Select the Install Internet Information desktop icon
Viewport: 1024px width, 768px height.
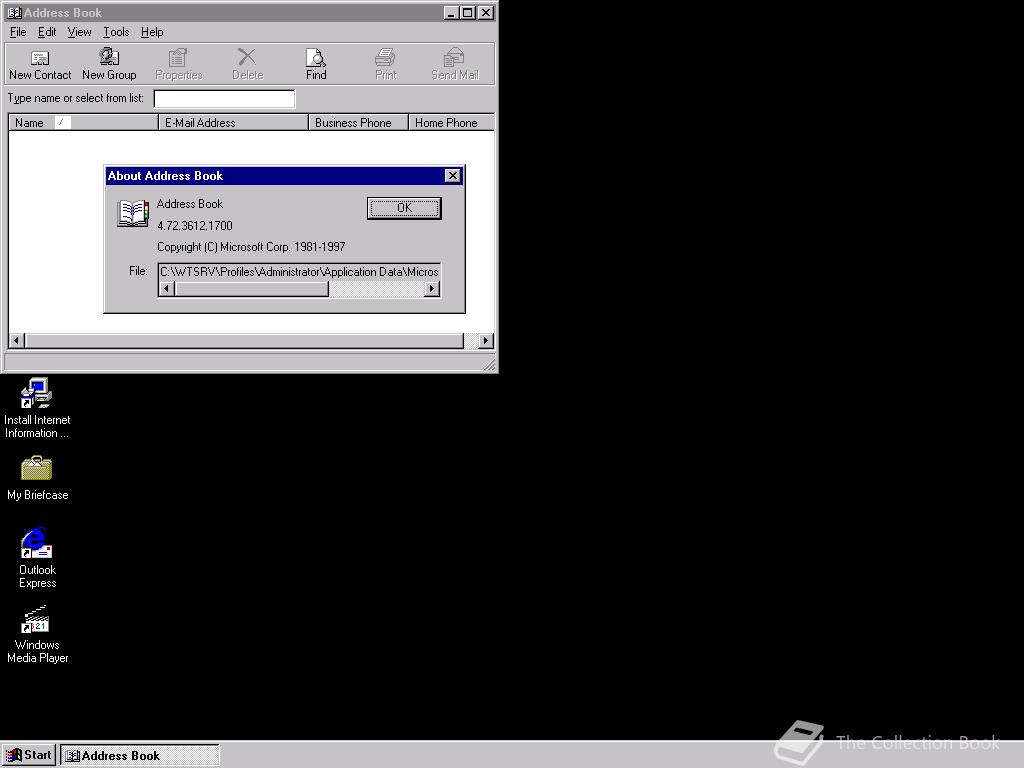pos(37,408)
